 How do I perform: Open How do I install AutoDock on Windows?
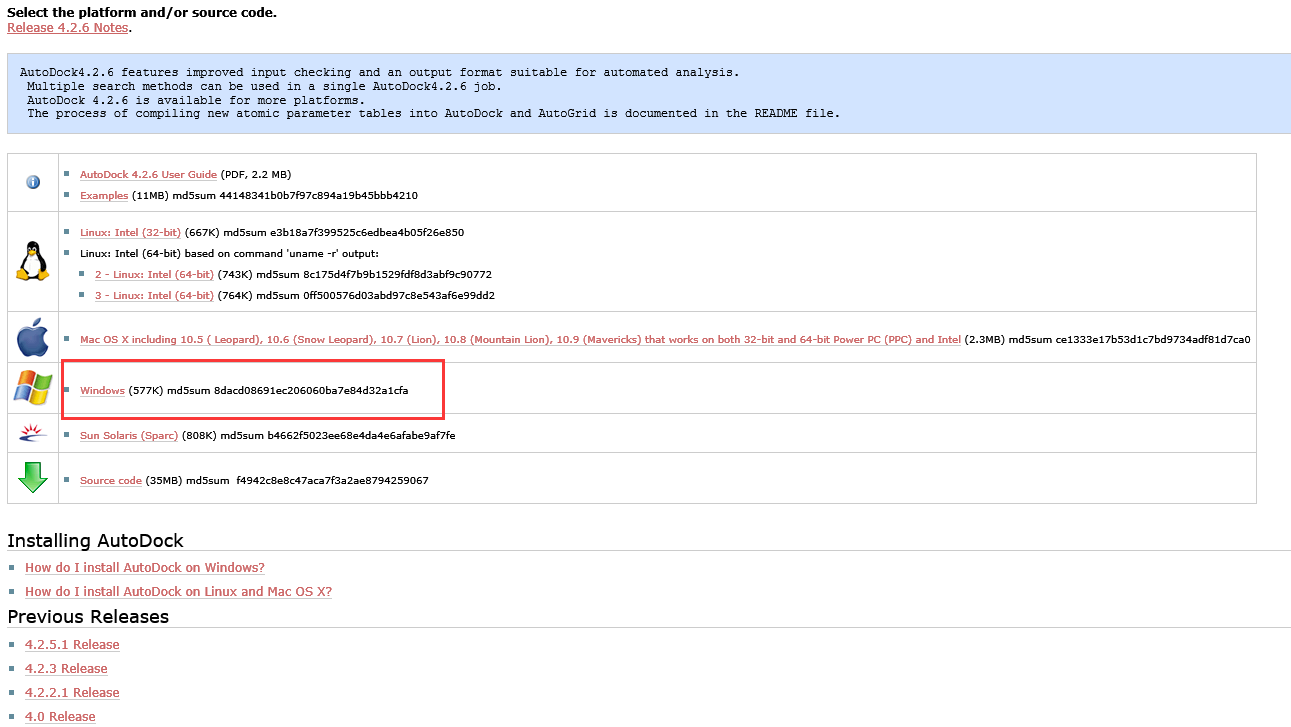(x=145, y=568)
